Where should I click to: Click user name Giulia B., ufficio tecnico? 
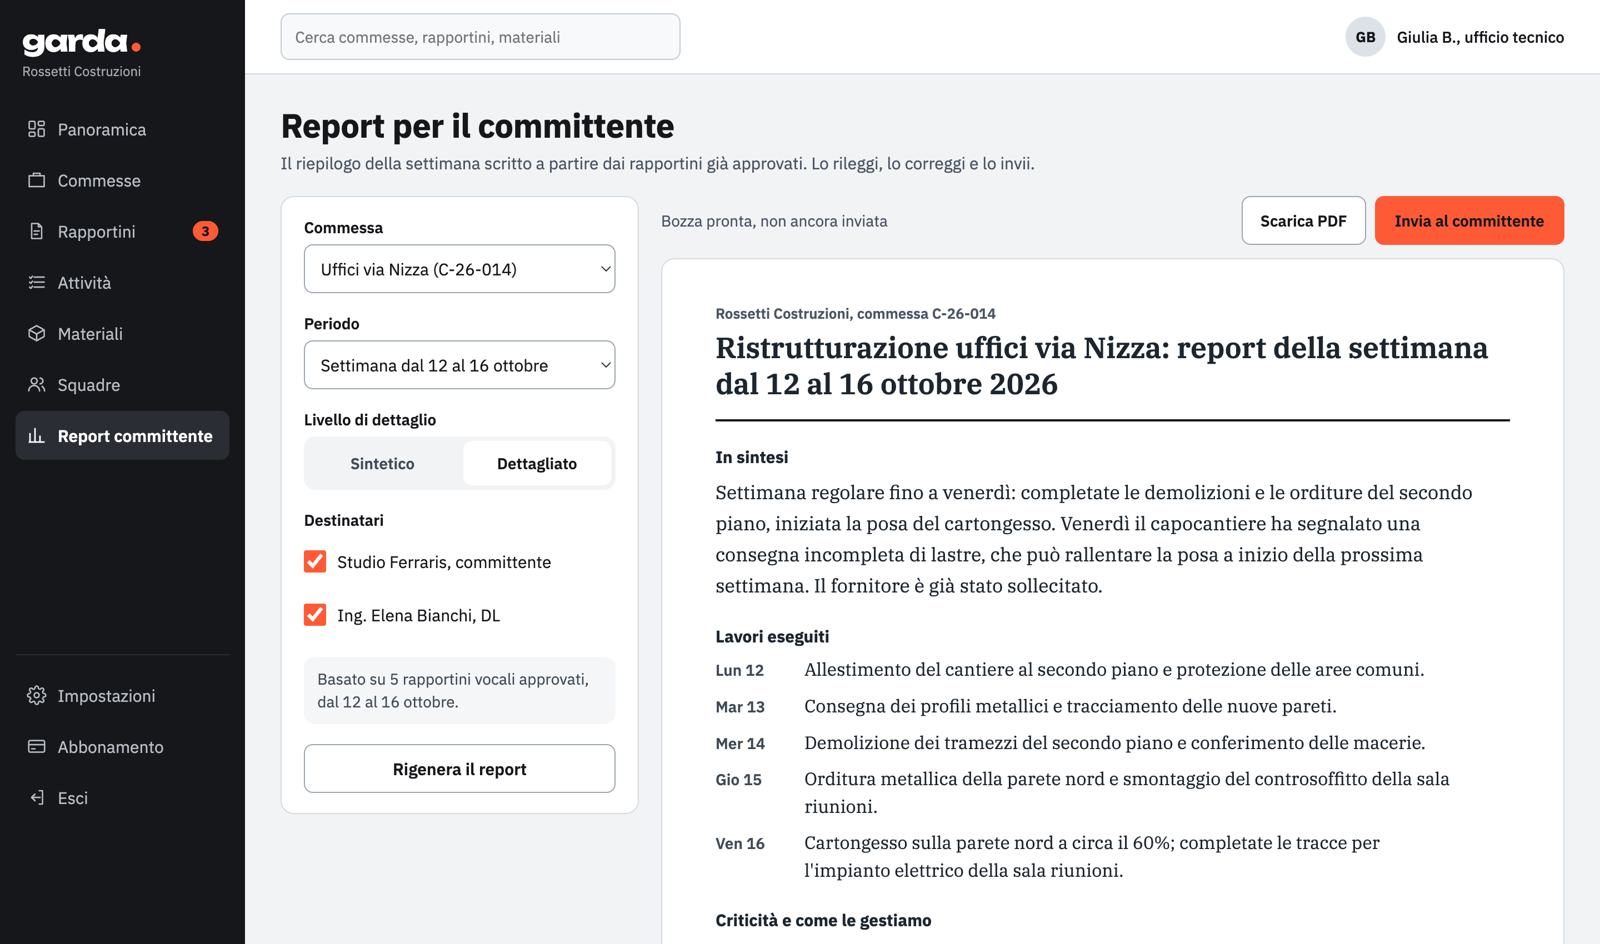(x=1480, y=37)
